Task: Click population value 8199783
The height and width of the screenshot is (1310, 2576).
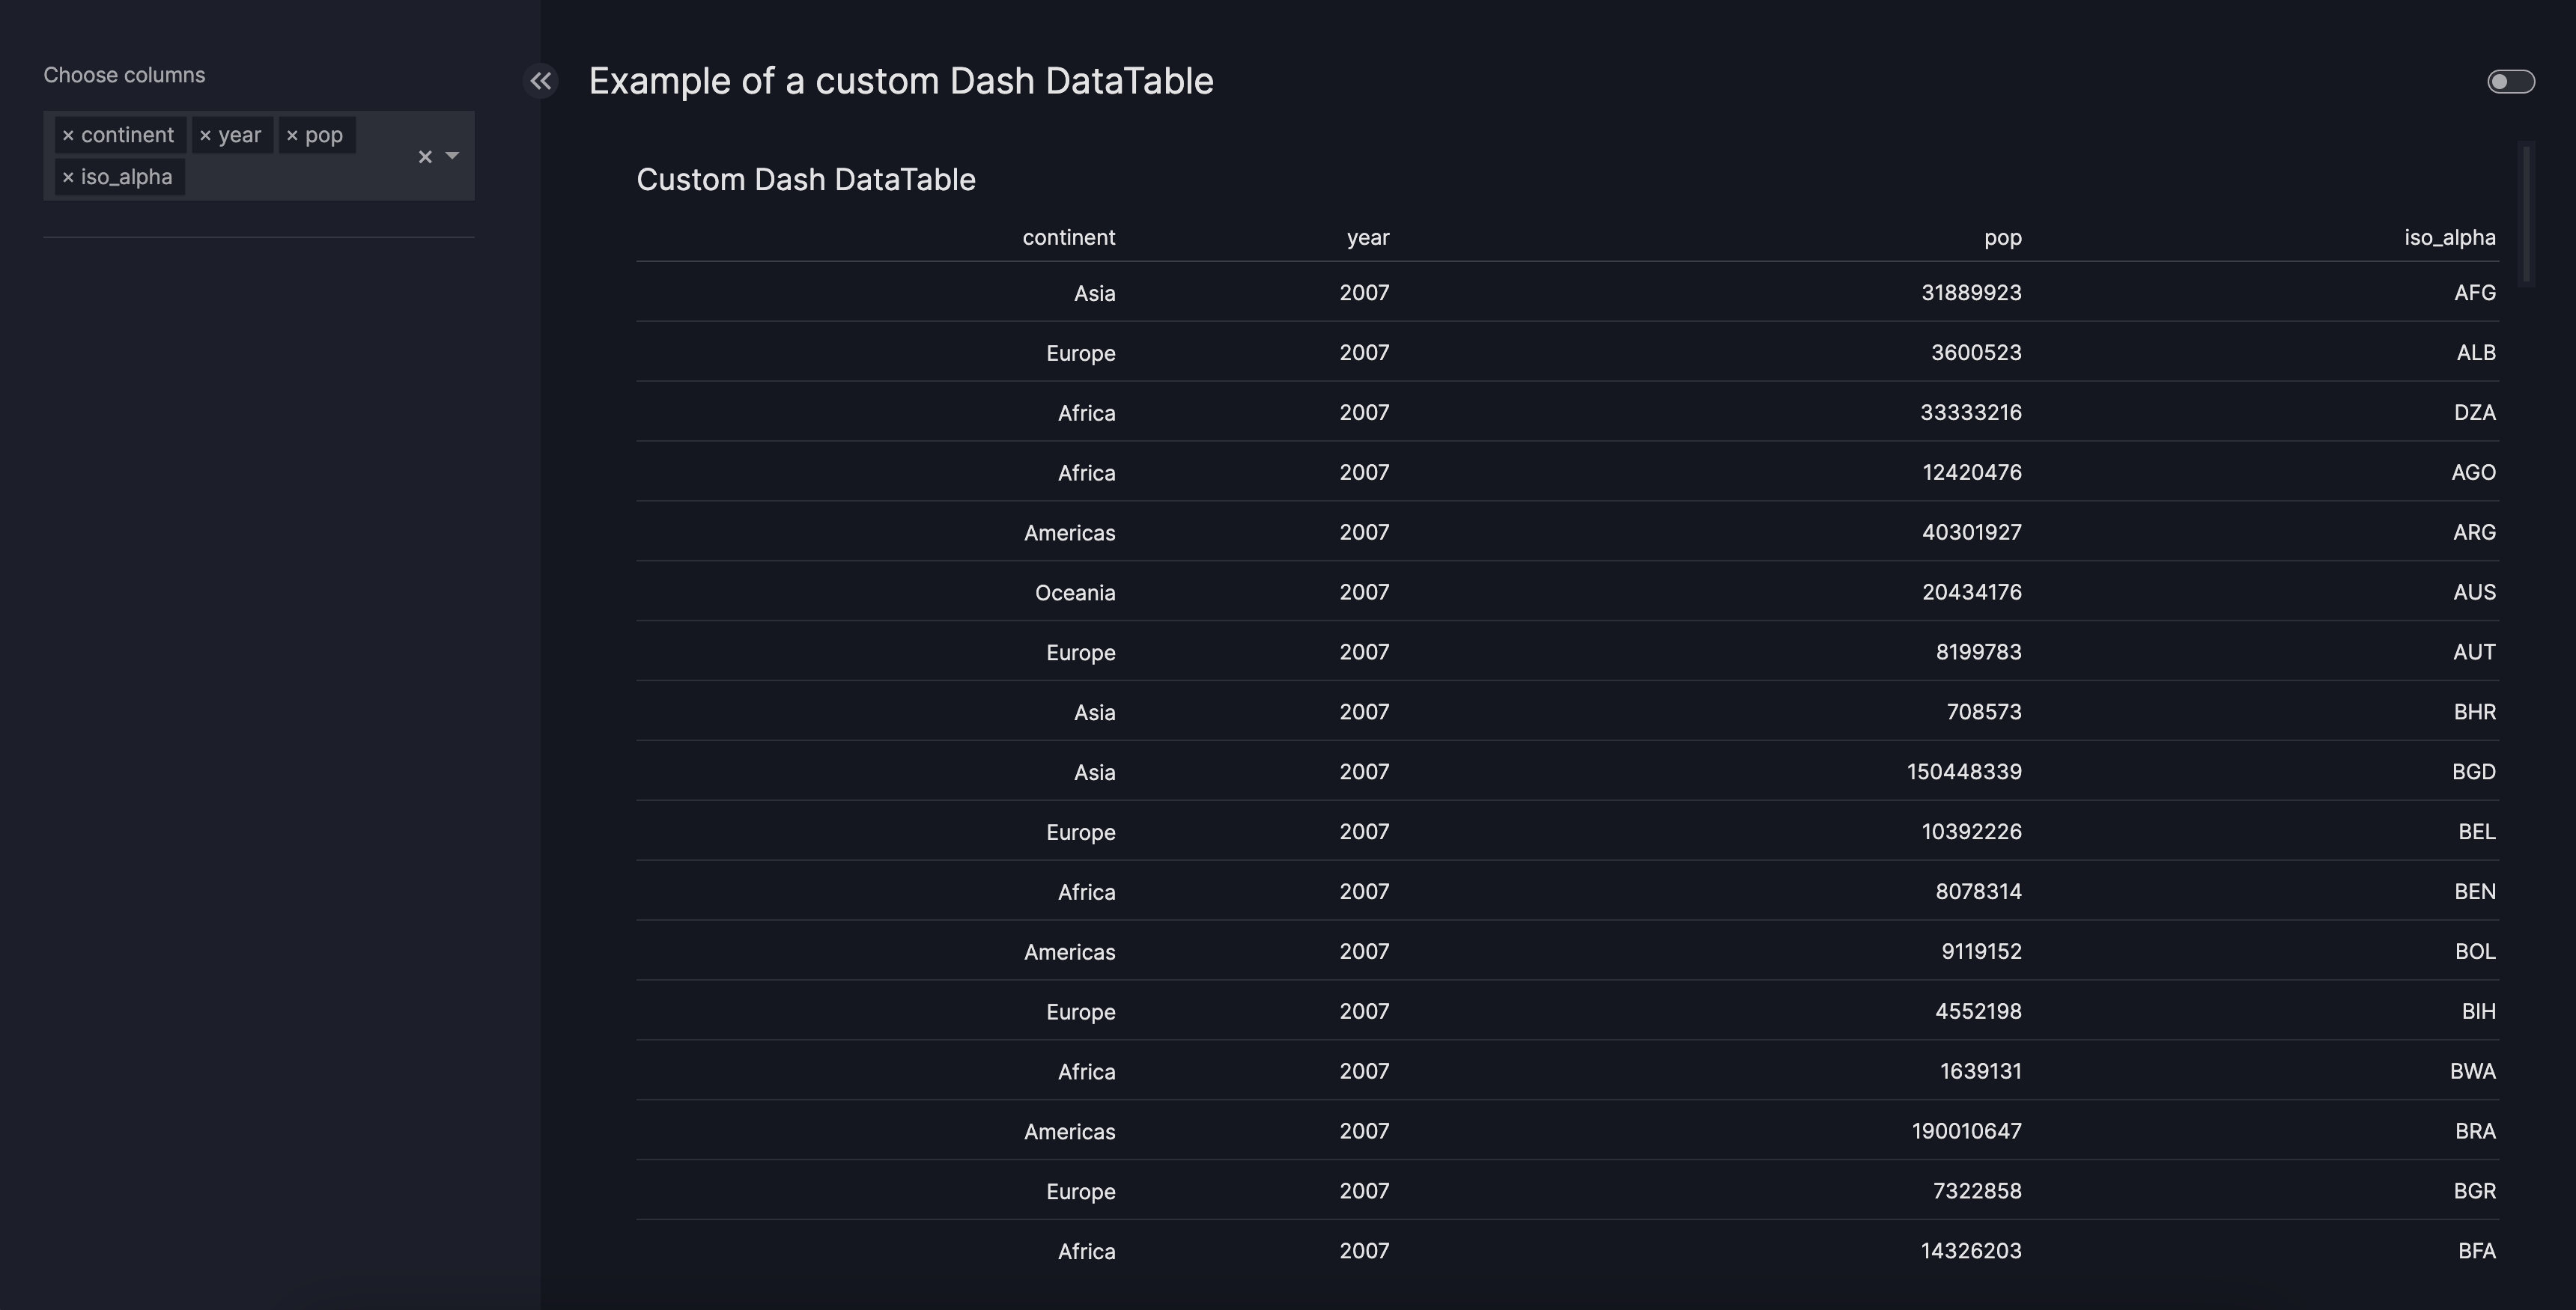Action: (1978, 652)
